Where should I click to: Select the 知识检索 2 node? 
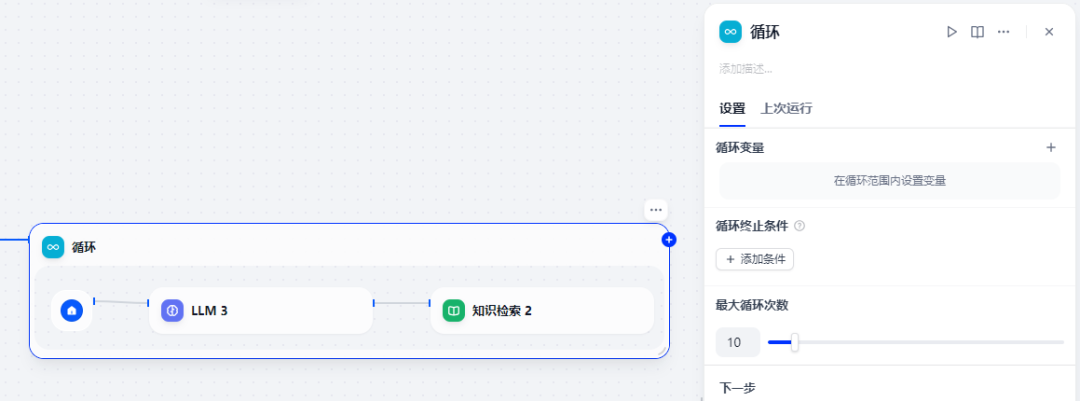click(x=542, y=311)
